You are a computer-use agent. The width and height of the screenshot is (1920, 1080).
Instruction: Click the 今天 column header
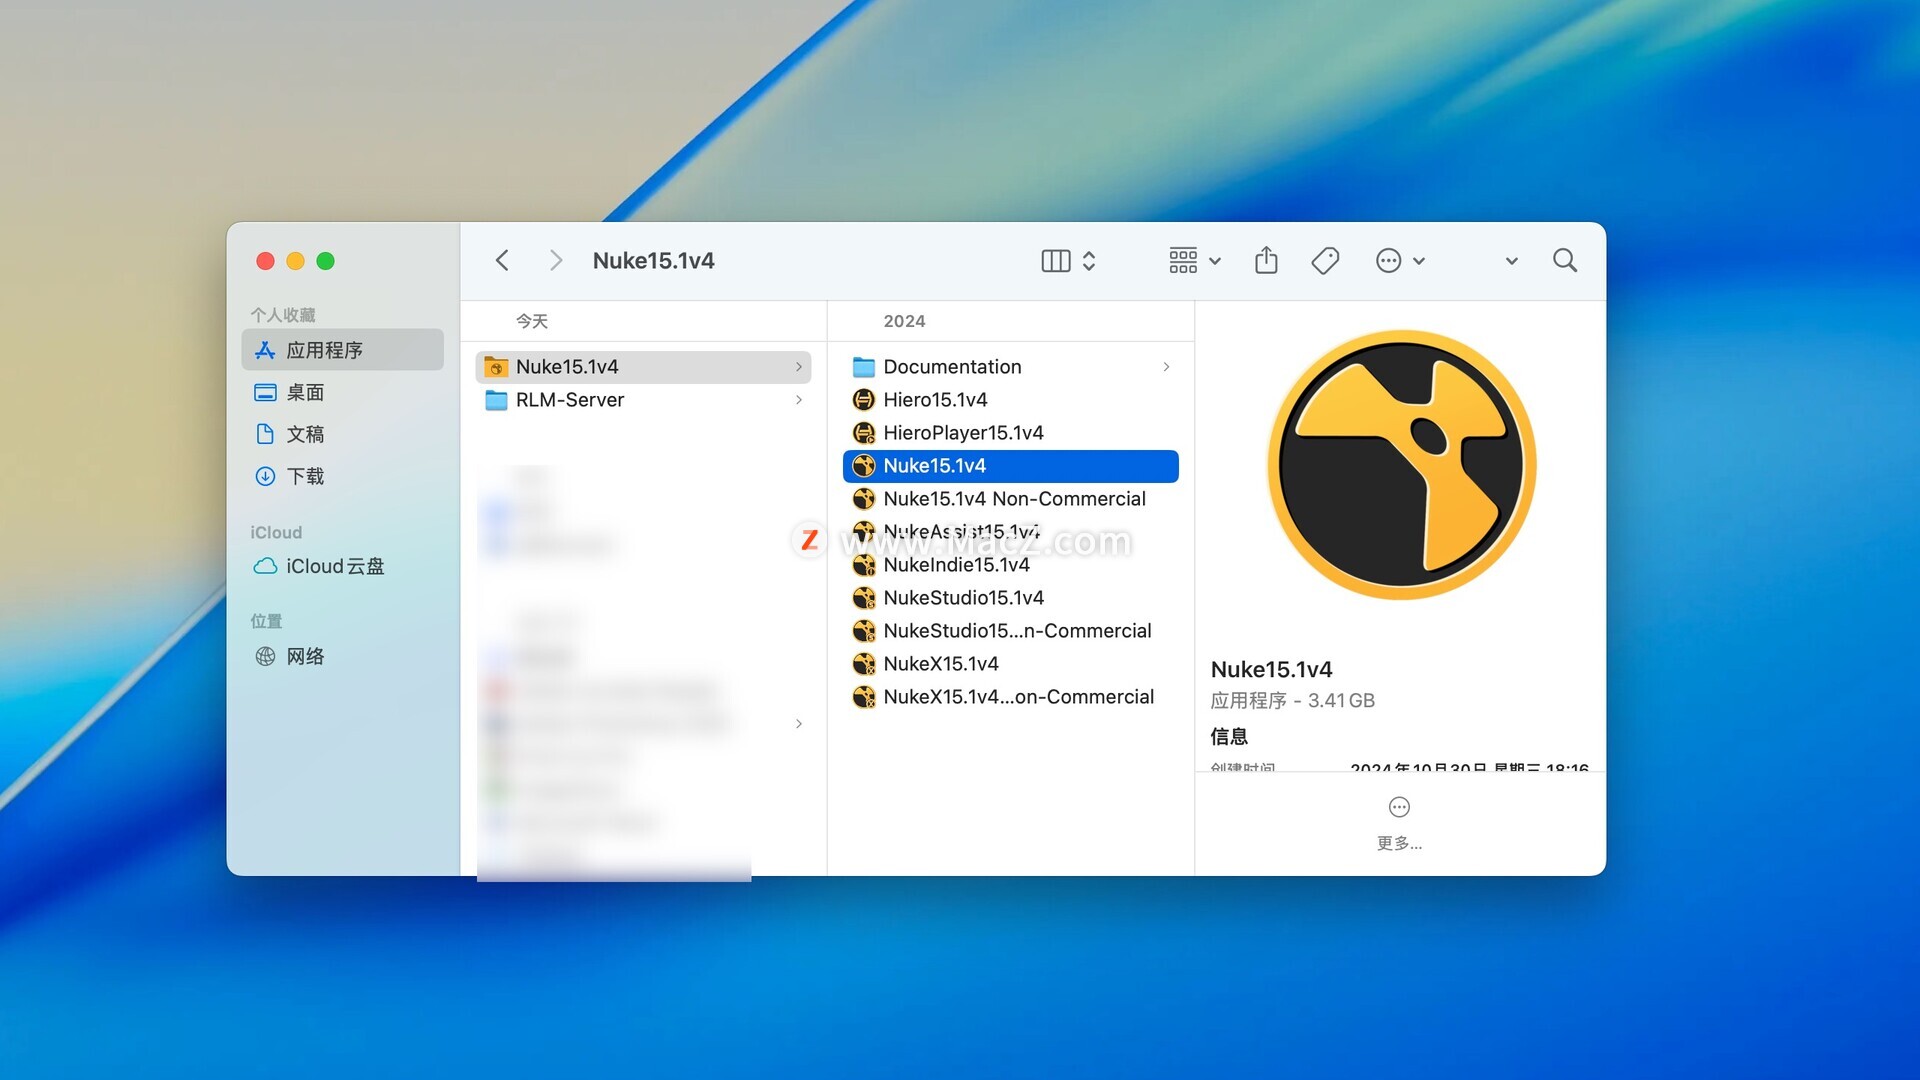[x=532, y=321]
